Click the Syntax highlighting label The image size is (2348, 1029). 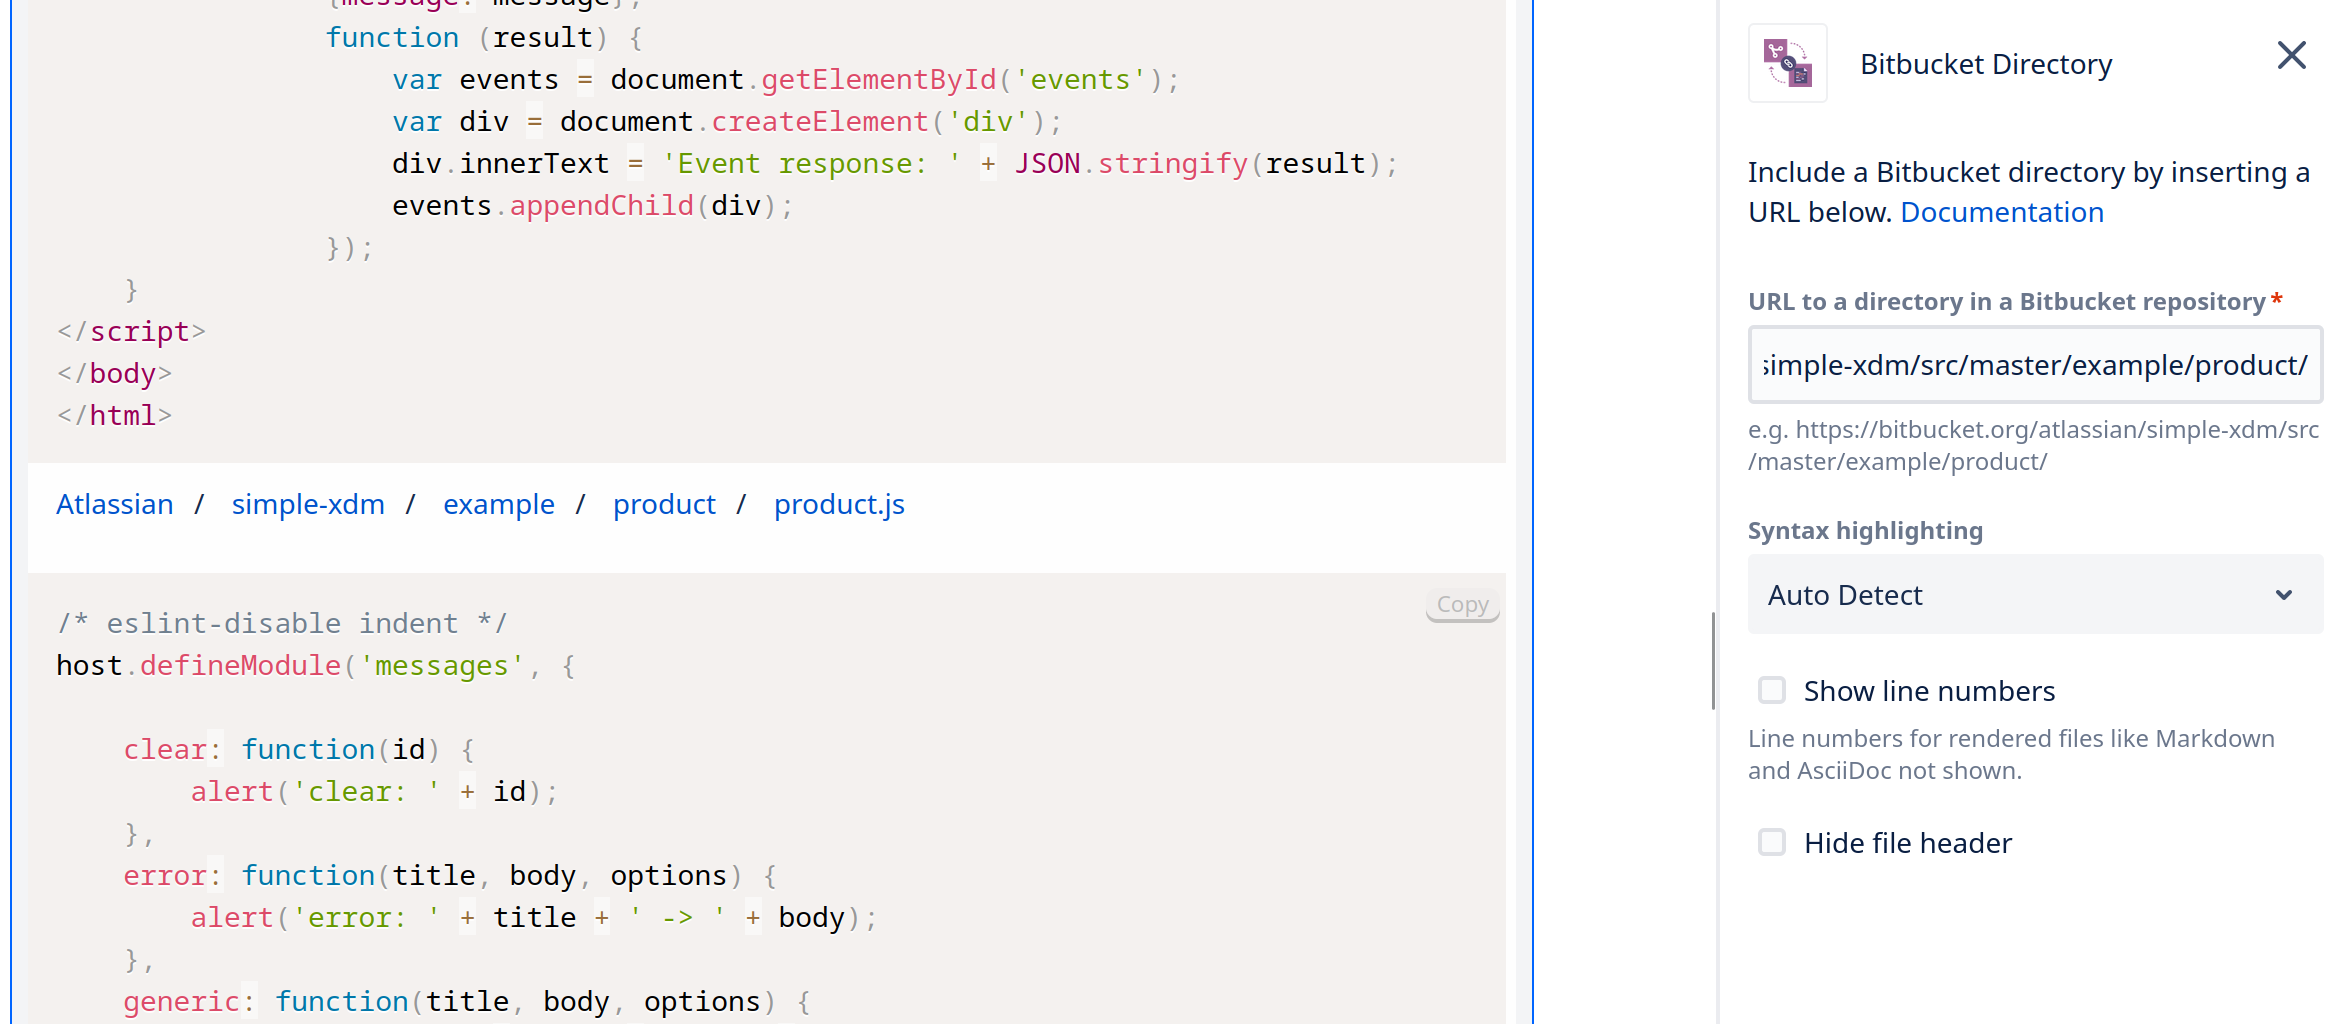tap(1865, 531)
